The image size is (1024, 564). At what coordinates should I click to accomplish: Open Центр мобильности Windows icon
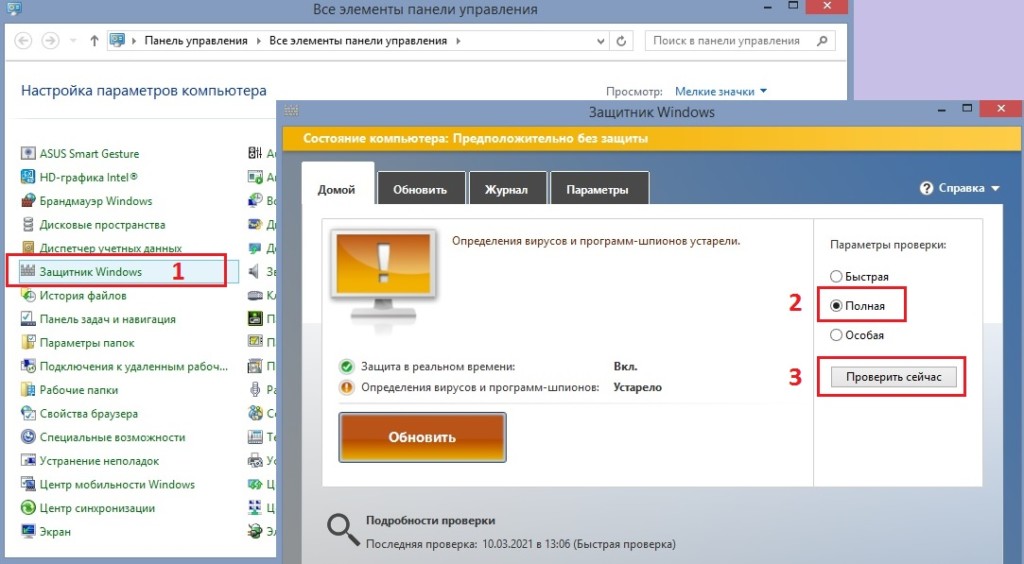28,484
